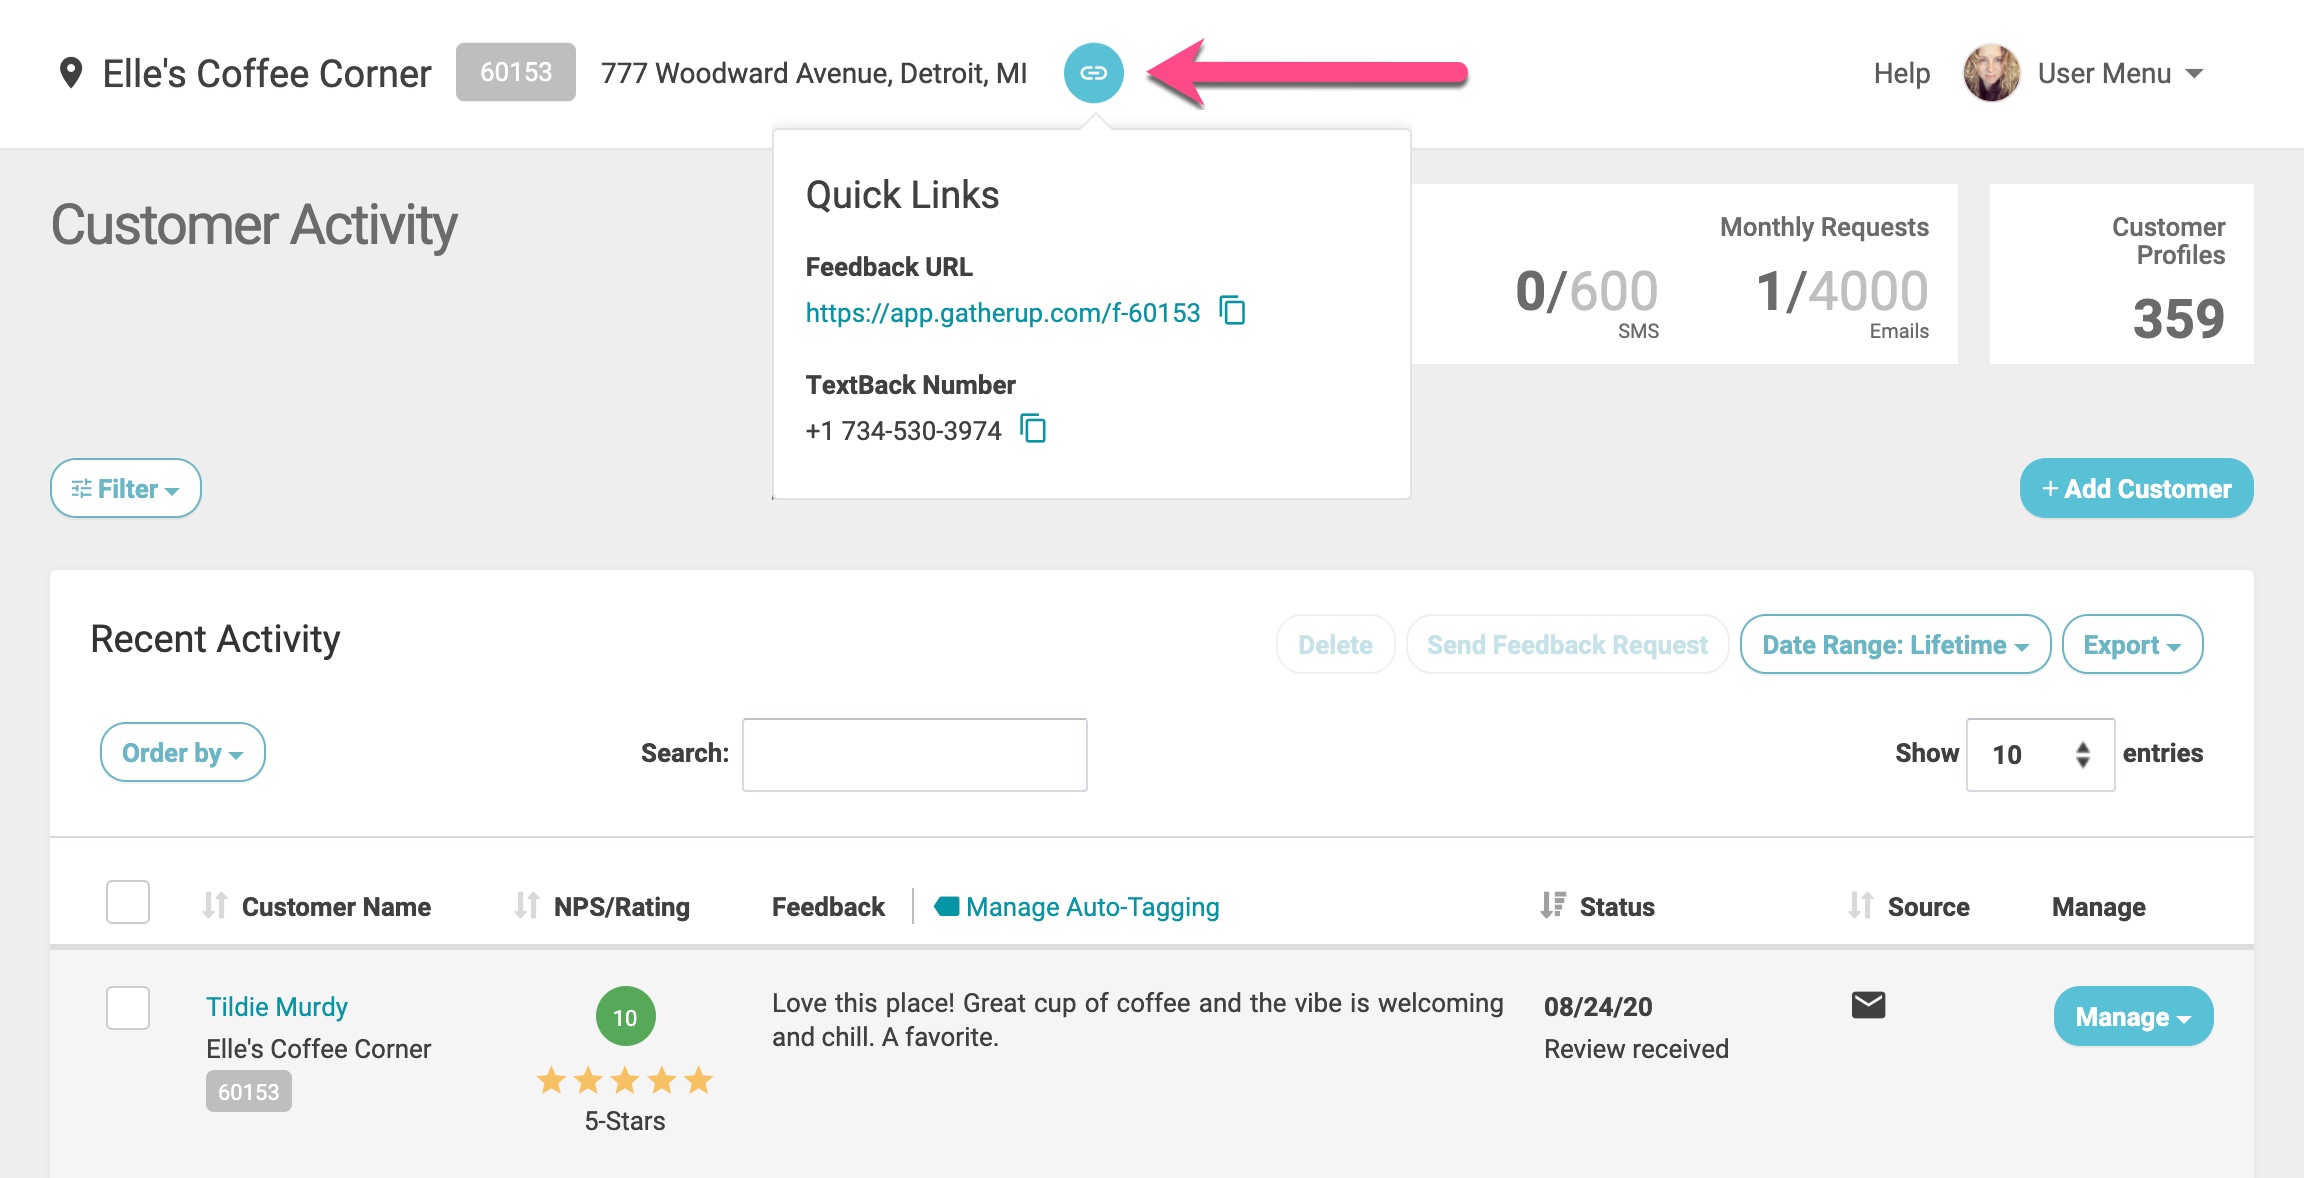Open the Order by dropdown
The height and width of the screenshot is (1178, 2304).
pyautogui.click(x=183, y=752)
